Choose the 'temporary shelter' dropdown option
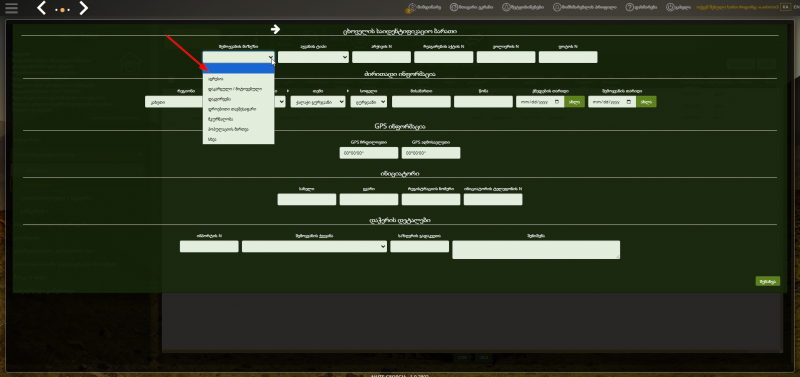This screenshot has height=377, width=800. tap(238, 109)
